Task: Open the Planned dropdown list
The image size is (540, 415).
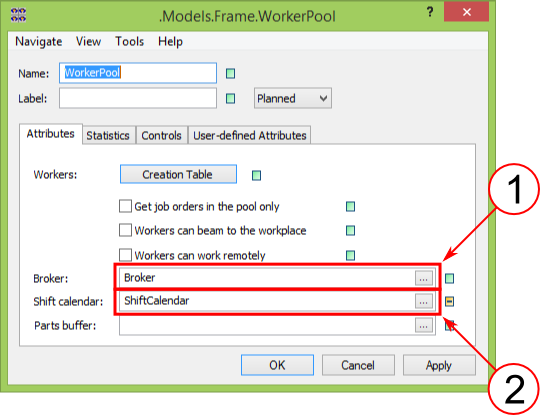Action: [x=293, y=98]
